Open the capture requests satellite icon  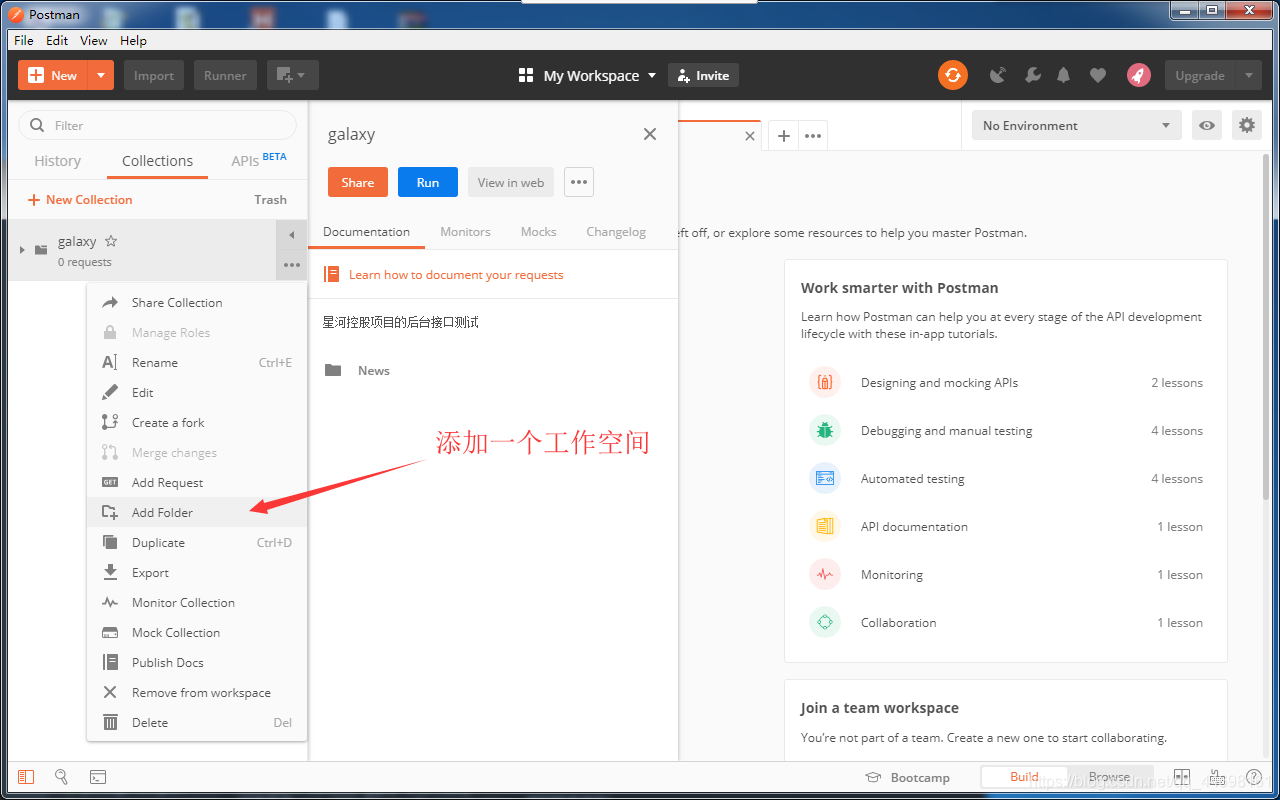(998, 75)
